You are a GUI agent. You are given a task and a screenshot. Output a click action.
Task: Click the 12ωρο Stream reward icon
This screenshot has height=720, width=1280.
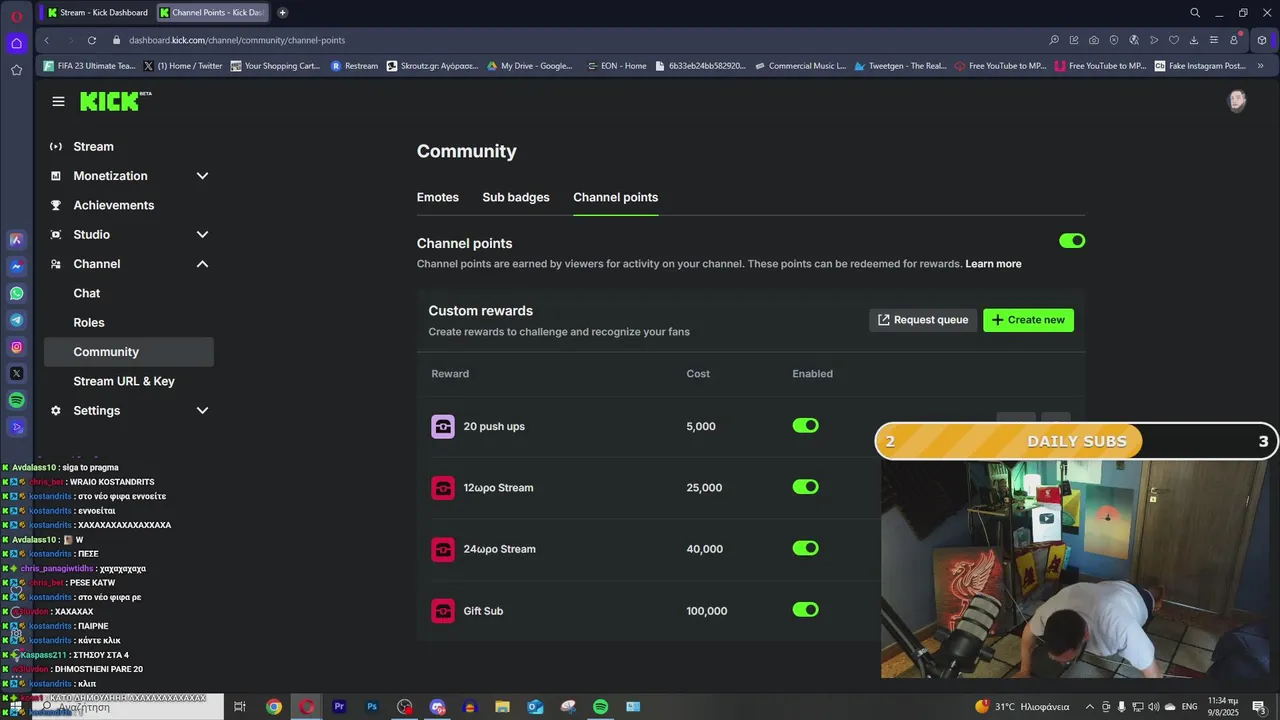pyautogui.click(x=443, y=488)
